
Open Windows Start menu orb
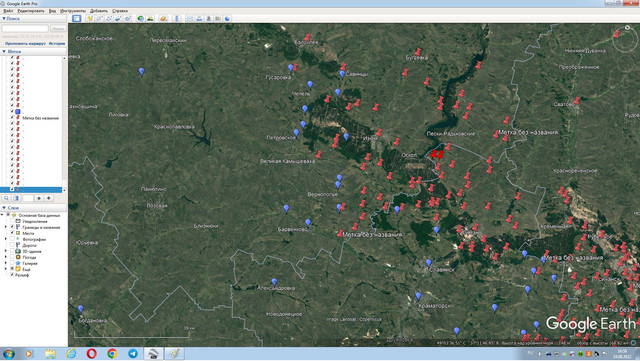9,353
